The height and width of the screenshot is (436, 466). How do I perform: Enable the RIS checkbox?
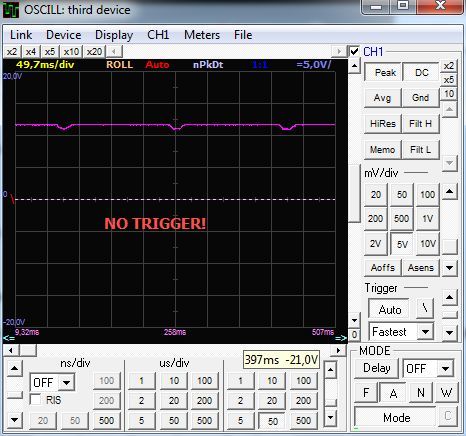coord(35,399)
